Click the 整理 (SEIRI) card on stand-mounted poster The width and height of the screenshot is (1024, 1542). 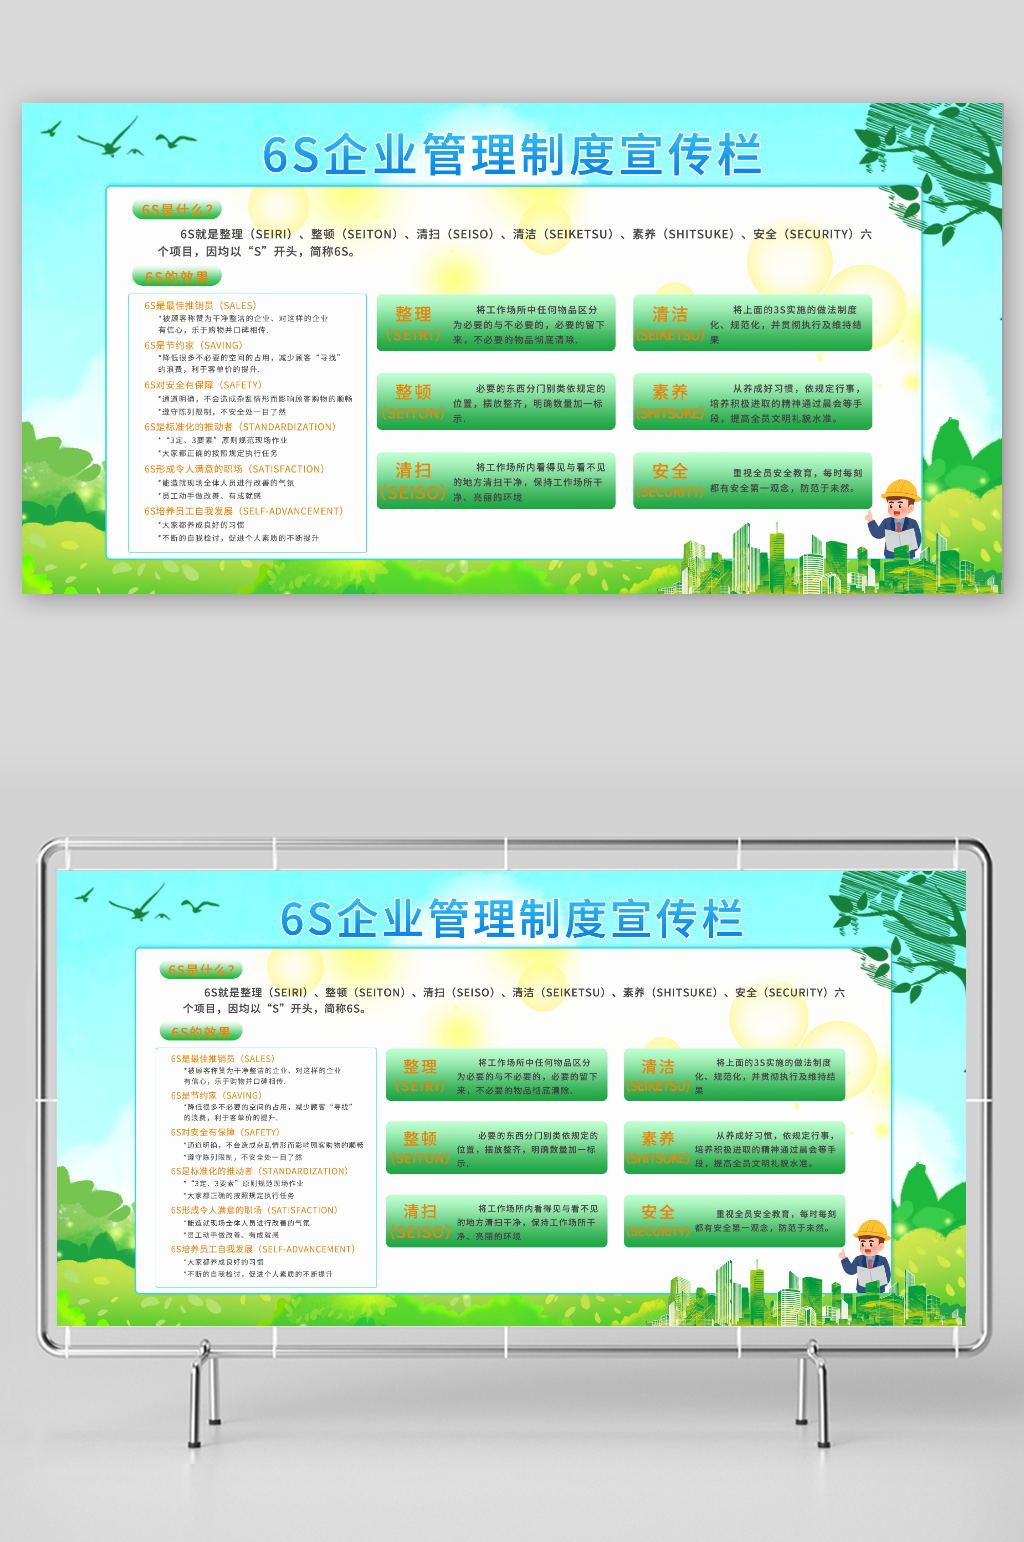pos(497,1075)
